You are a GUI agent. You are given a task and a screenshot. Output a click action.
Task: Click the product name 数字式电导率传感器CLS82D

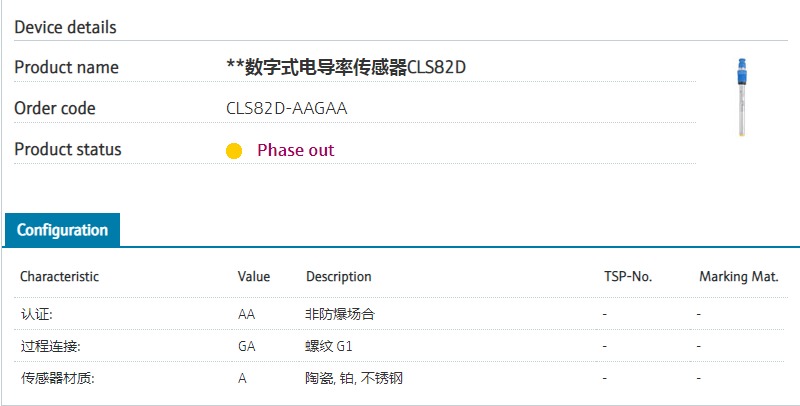(x=348, y=67)
